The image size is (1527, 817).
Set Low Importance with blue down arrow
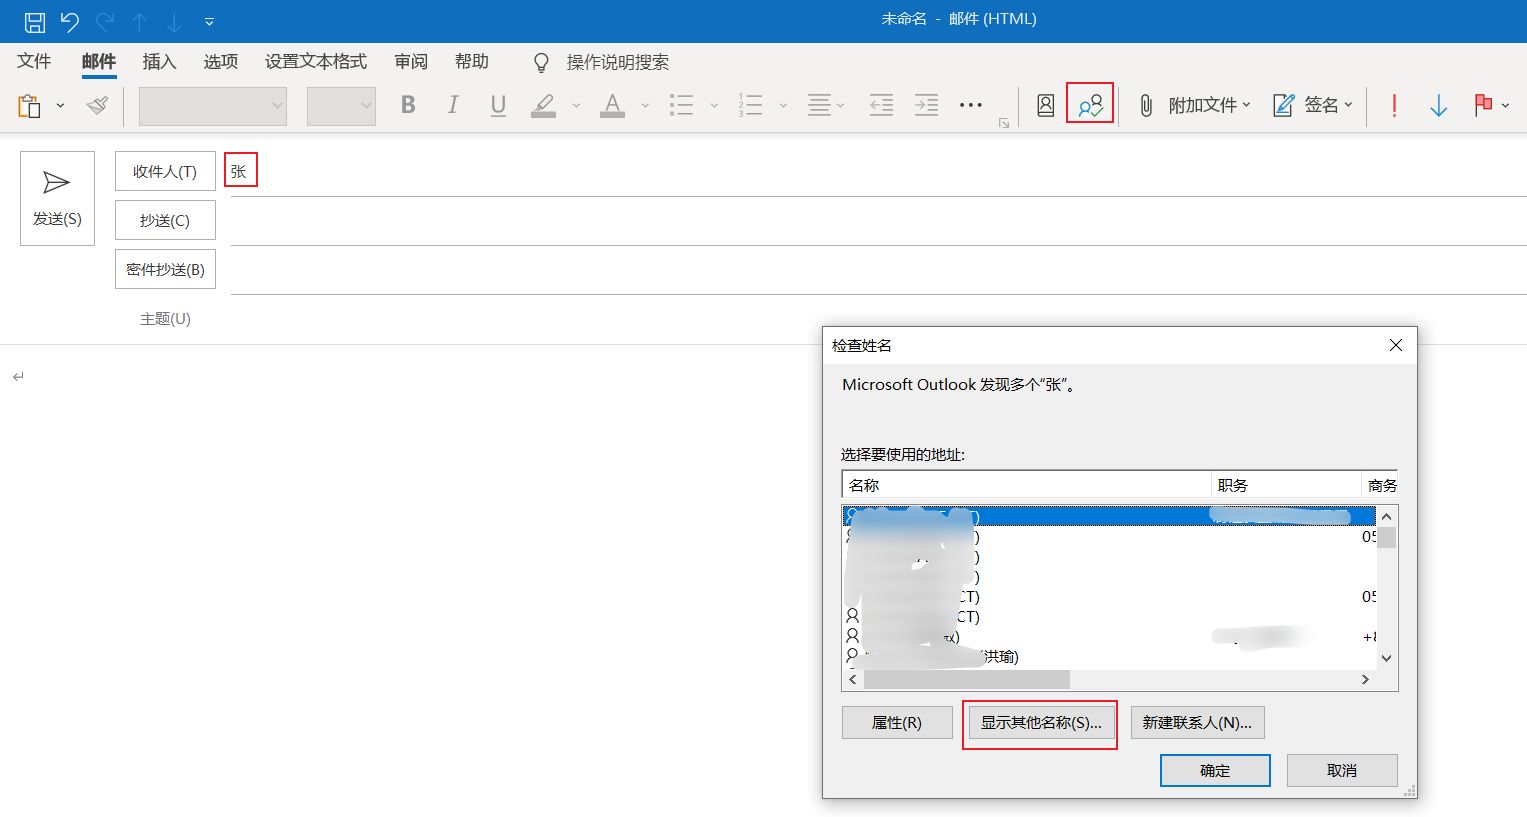[1438, 105]
